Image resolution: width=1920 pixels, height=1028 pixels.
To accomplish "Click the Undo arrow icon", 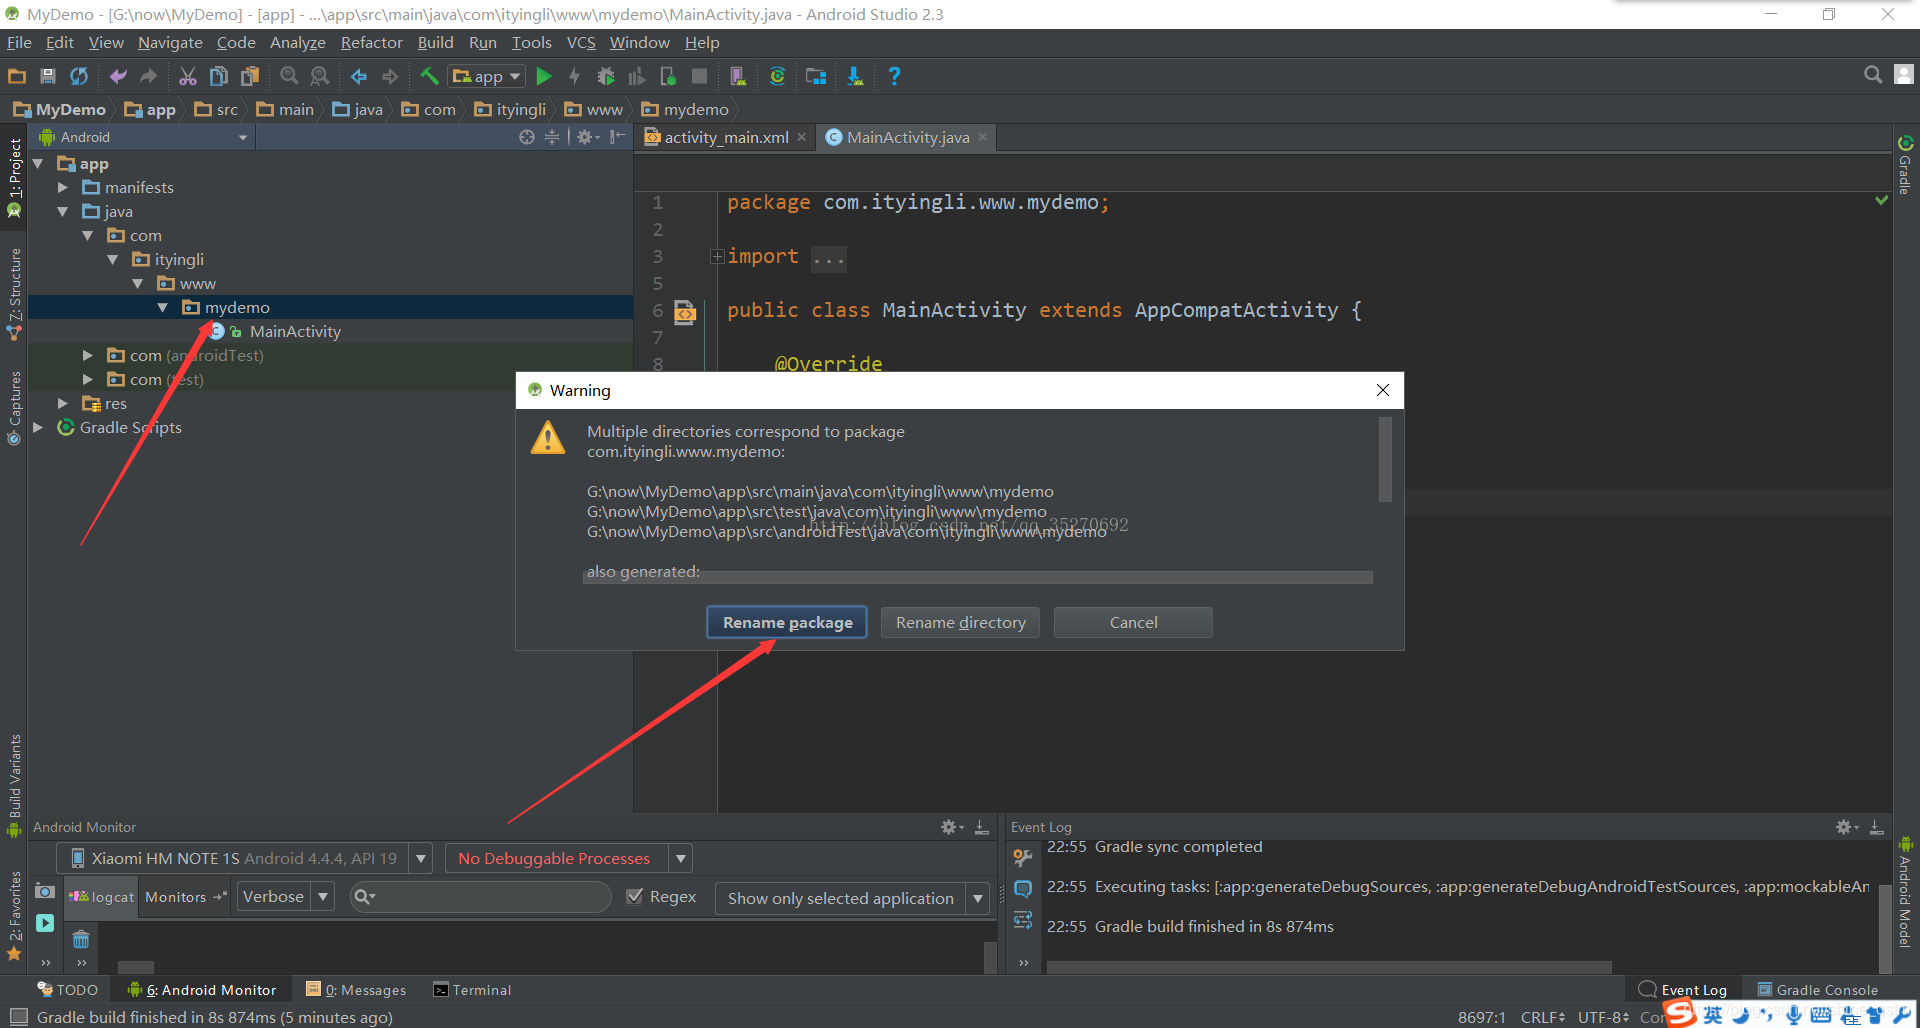I will 118,76.
